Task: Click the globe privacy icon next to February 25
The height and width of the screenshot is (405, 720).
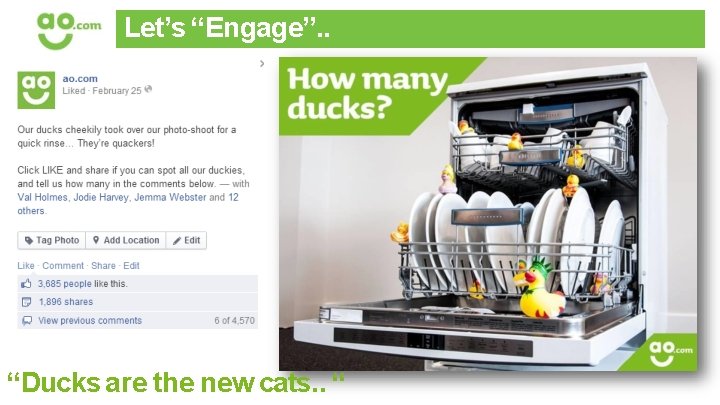Action: pos(148,90)
